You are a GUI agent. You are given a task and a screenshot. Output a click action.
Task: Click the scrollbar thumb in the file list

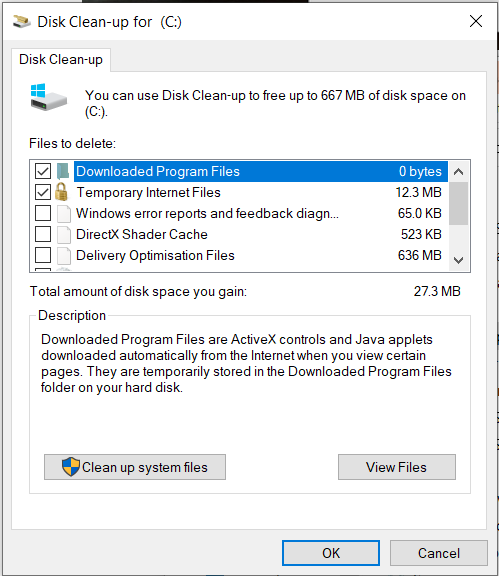458,203
